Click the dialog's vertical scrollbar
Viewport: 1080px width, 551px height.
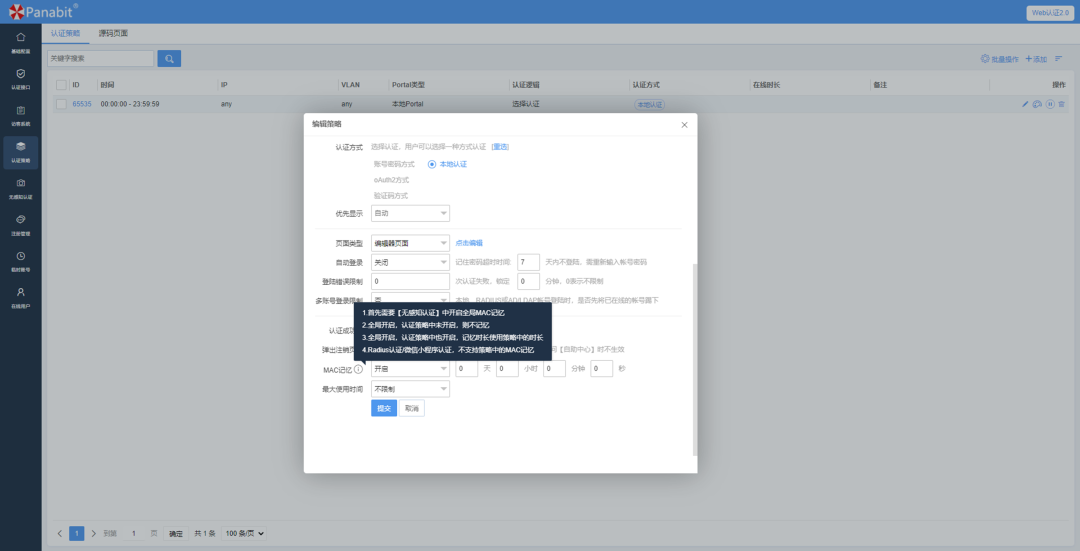(695, 358)
